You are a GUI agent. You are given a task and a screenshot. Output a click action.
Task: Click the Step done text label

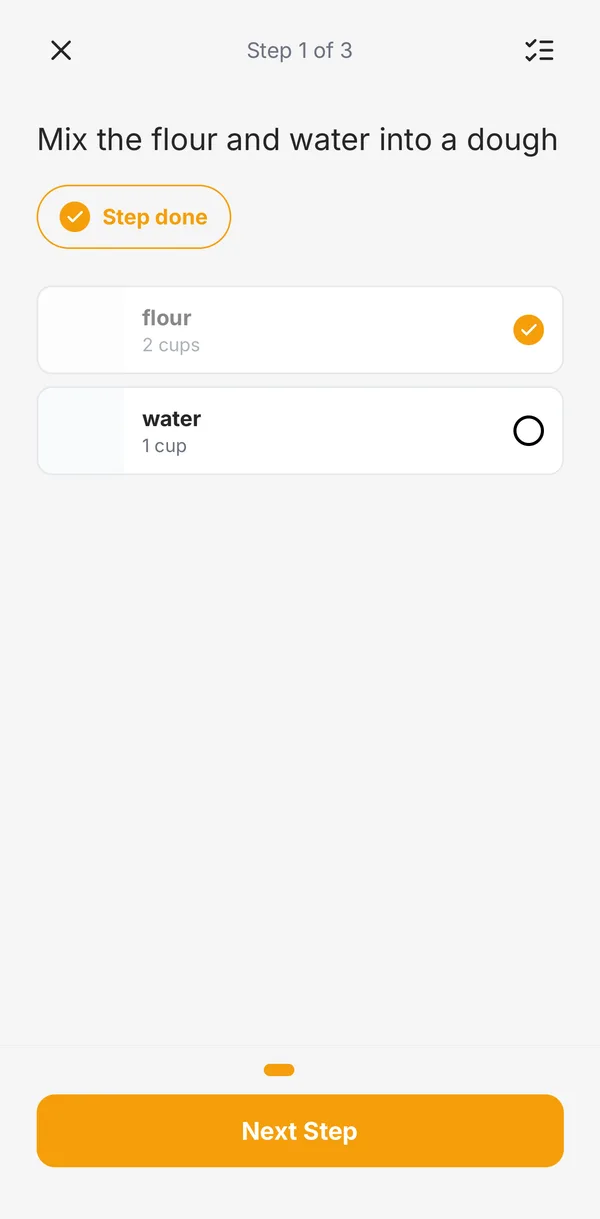point(155,217)
